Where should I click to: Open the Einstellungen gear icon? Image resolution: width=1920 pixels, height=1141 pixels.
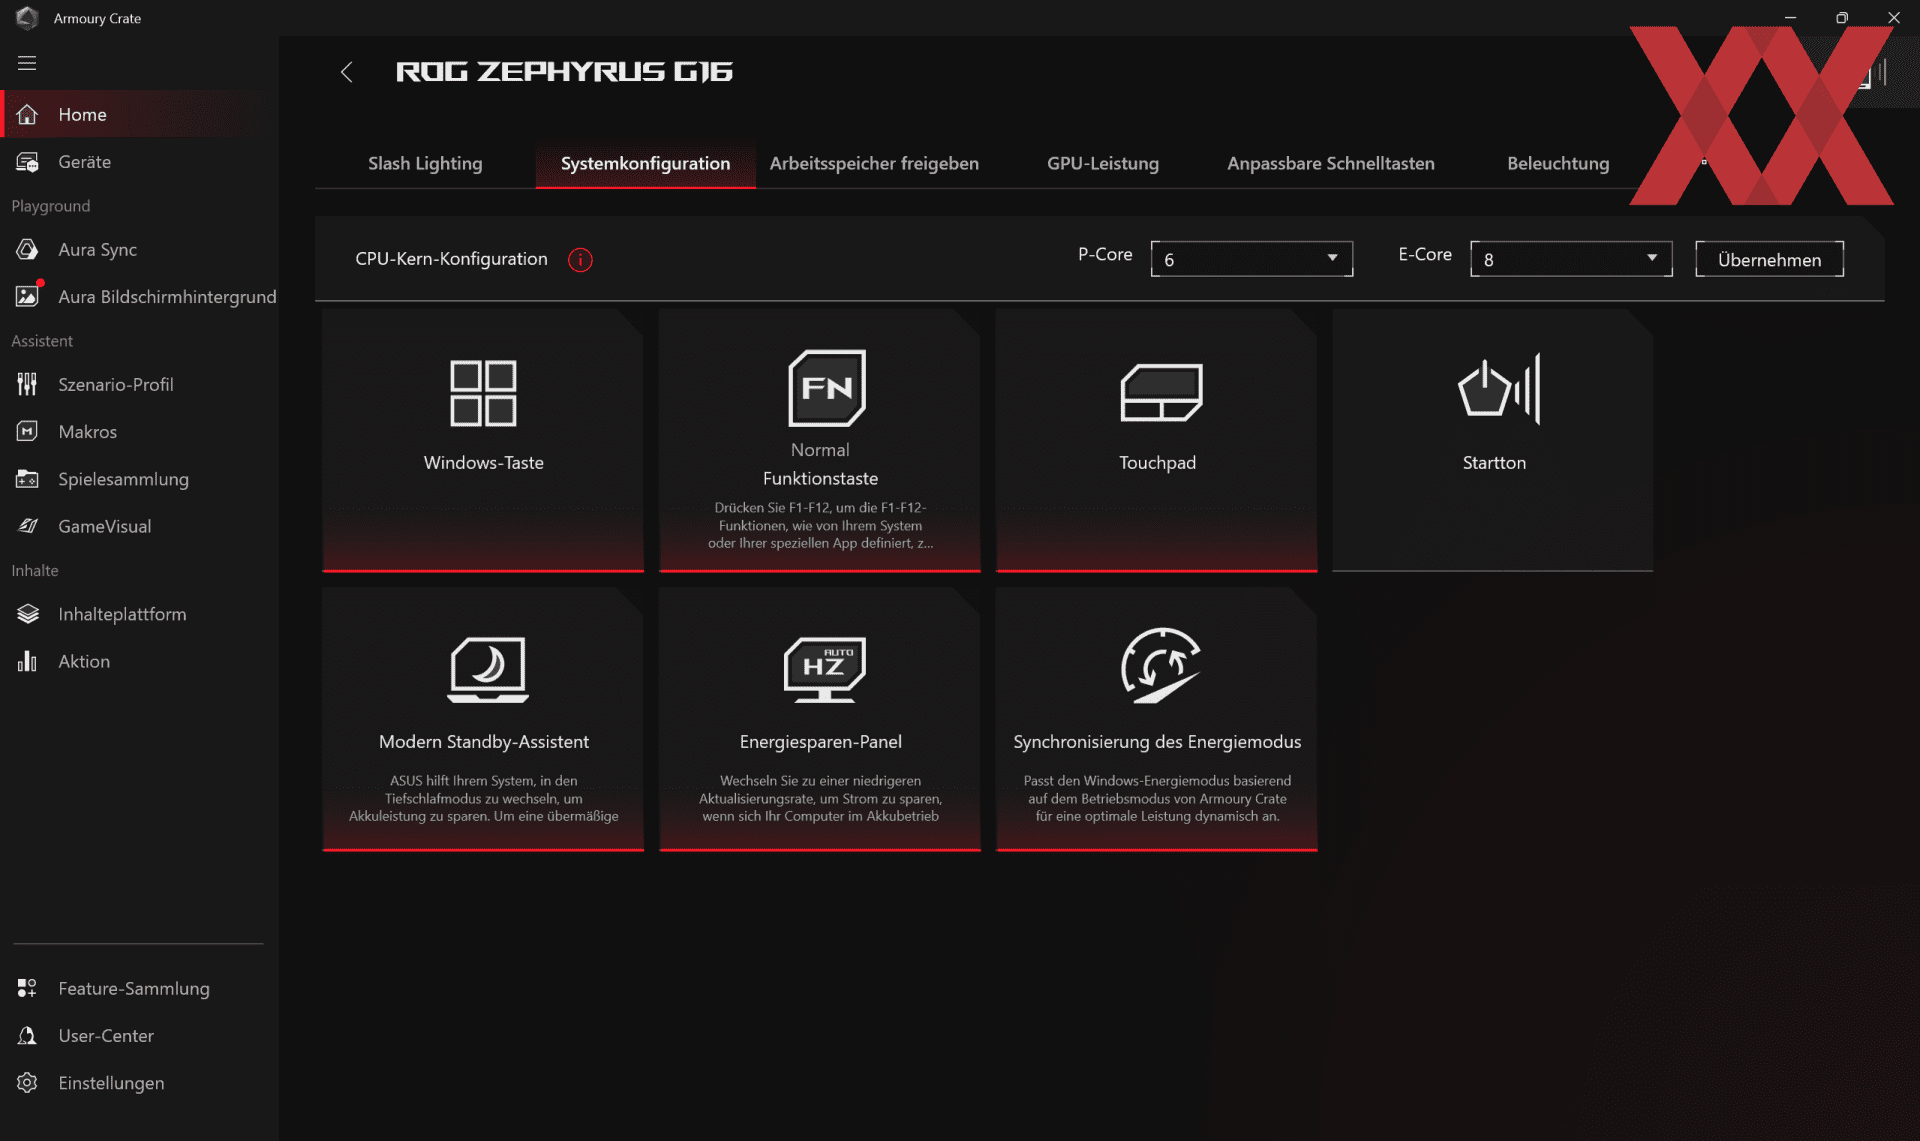[x=27, y=1084]
